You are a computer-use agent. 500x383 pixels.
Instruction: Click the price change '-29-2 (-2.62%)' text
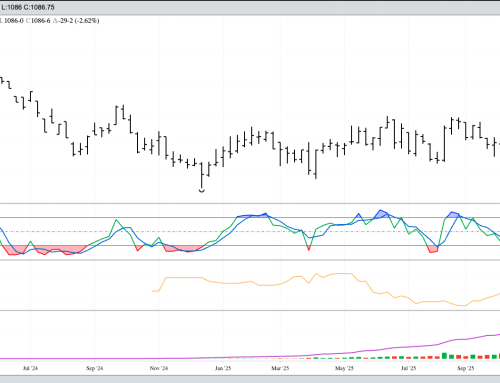[79, 21]
